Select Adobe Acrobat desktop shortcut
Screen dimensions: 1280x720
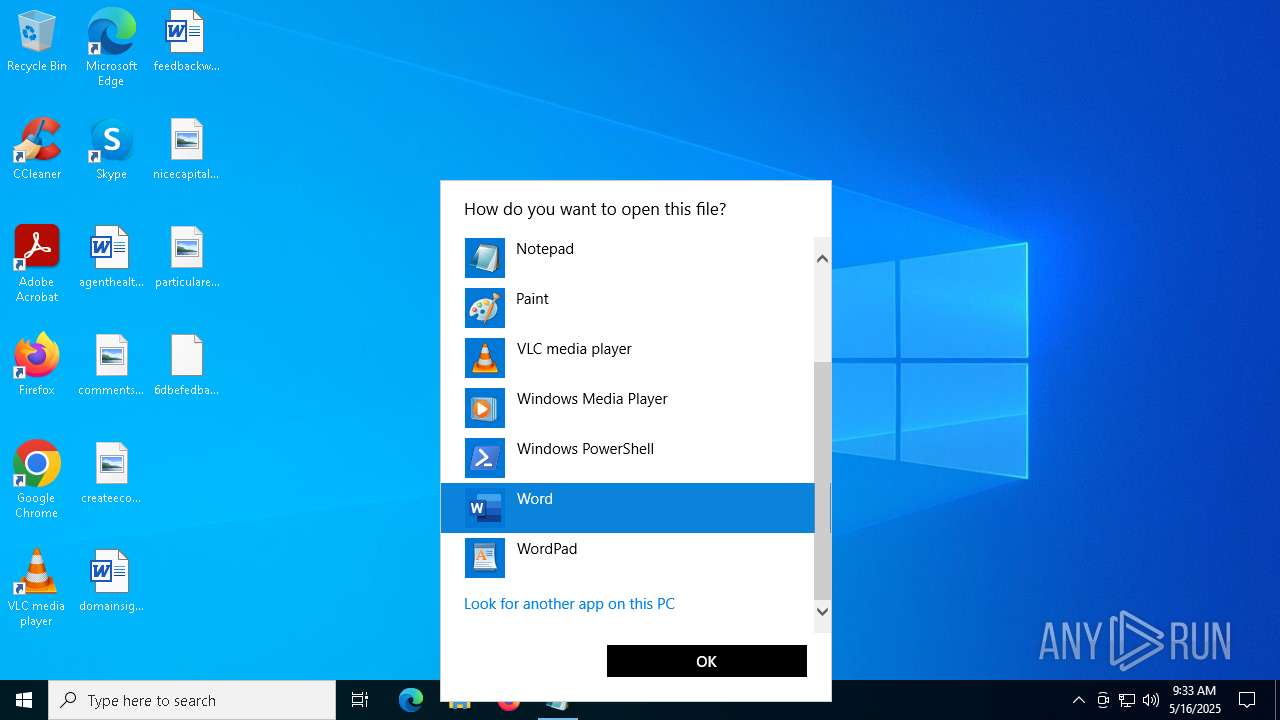37,264
